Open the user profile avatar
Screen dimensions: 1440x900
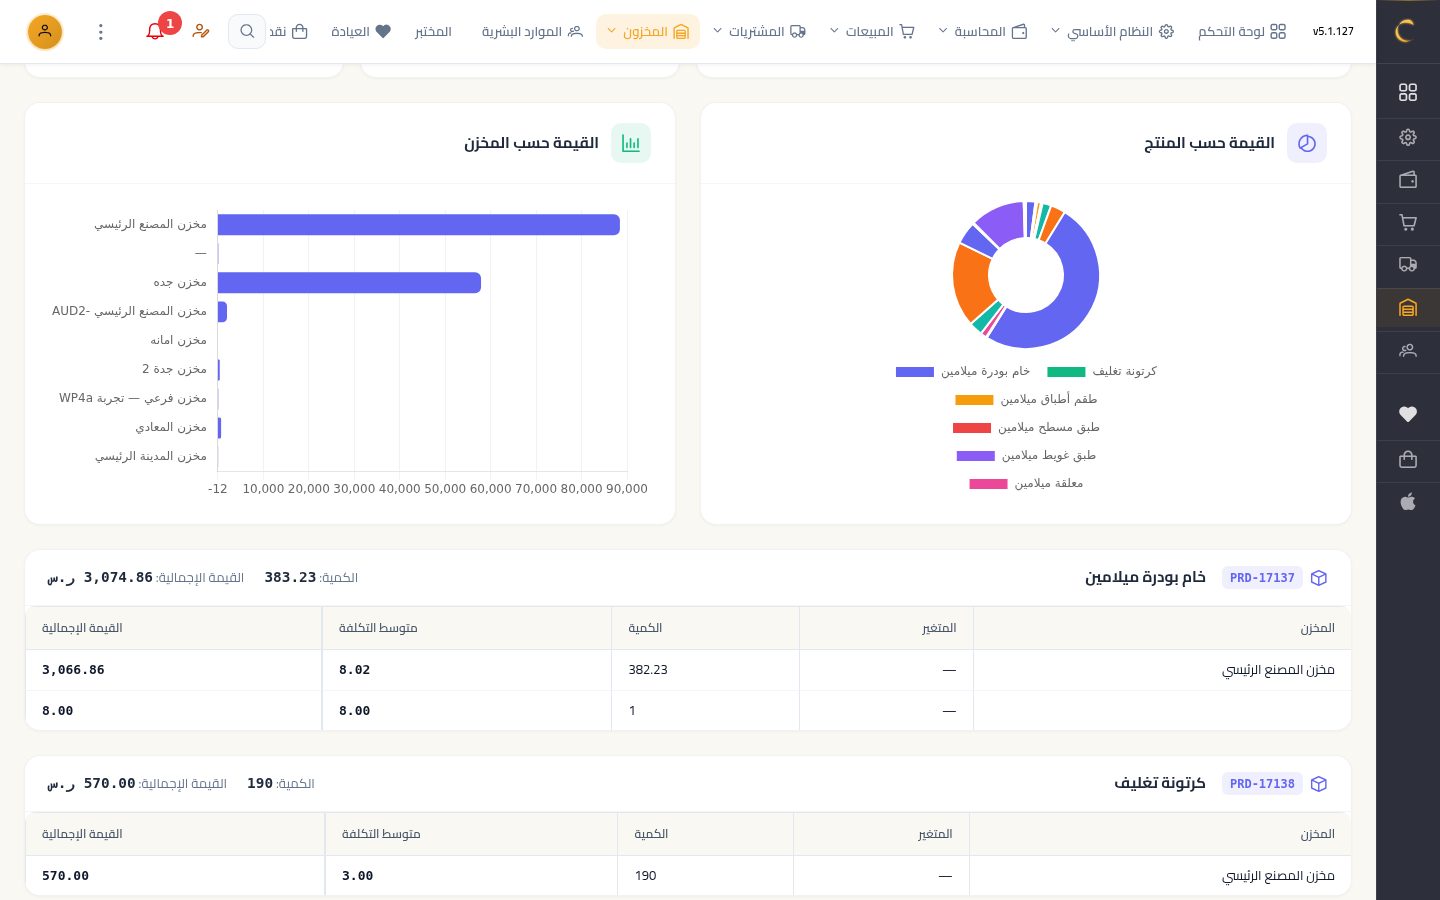[45, 32]
